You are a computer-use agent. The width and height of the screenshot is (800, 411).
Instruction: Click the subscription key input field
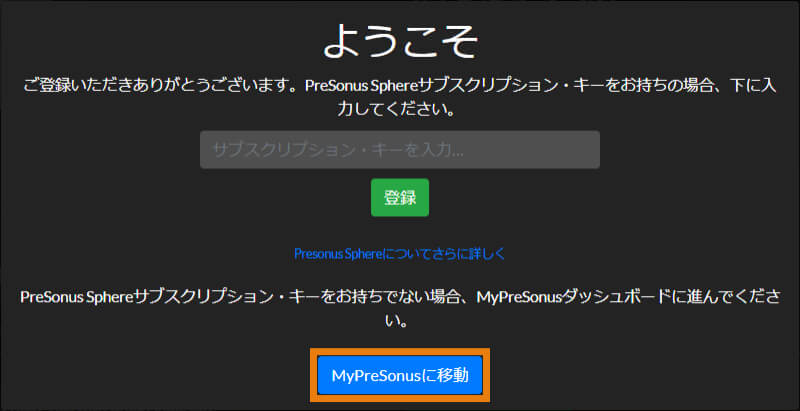coord(399,149)
